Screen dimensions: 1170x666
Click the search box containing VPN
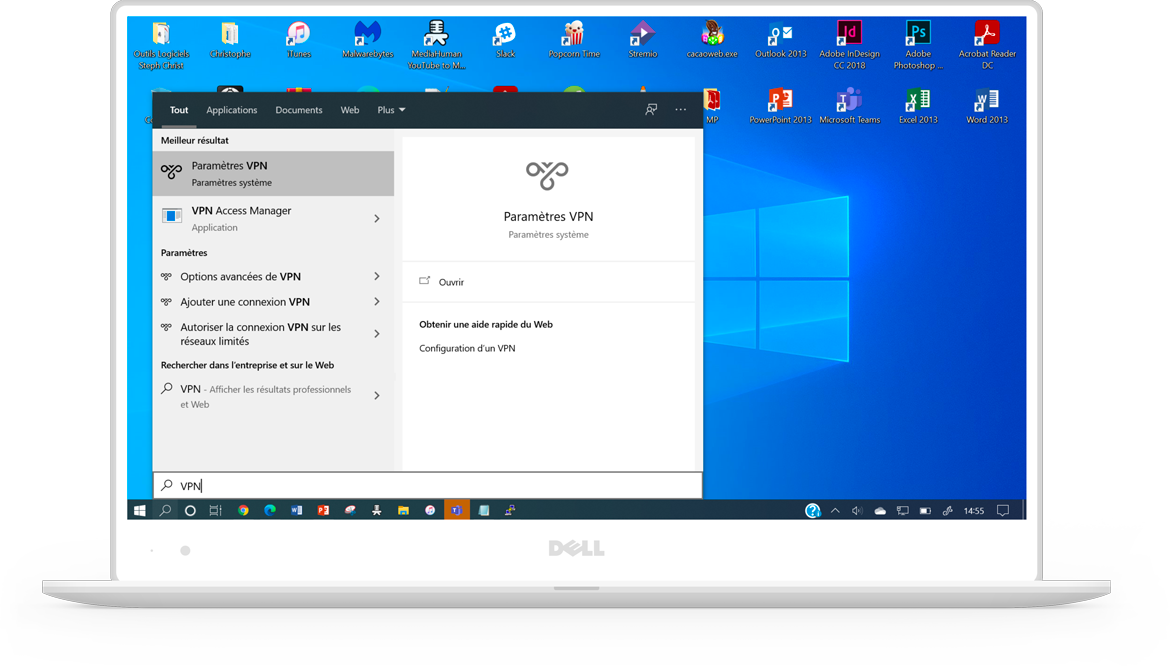[430, 486]
